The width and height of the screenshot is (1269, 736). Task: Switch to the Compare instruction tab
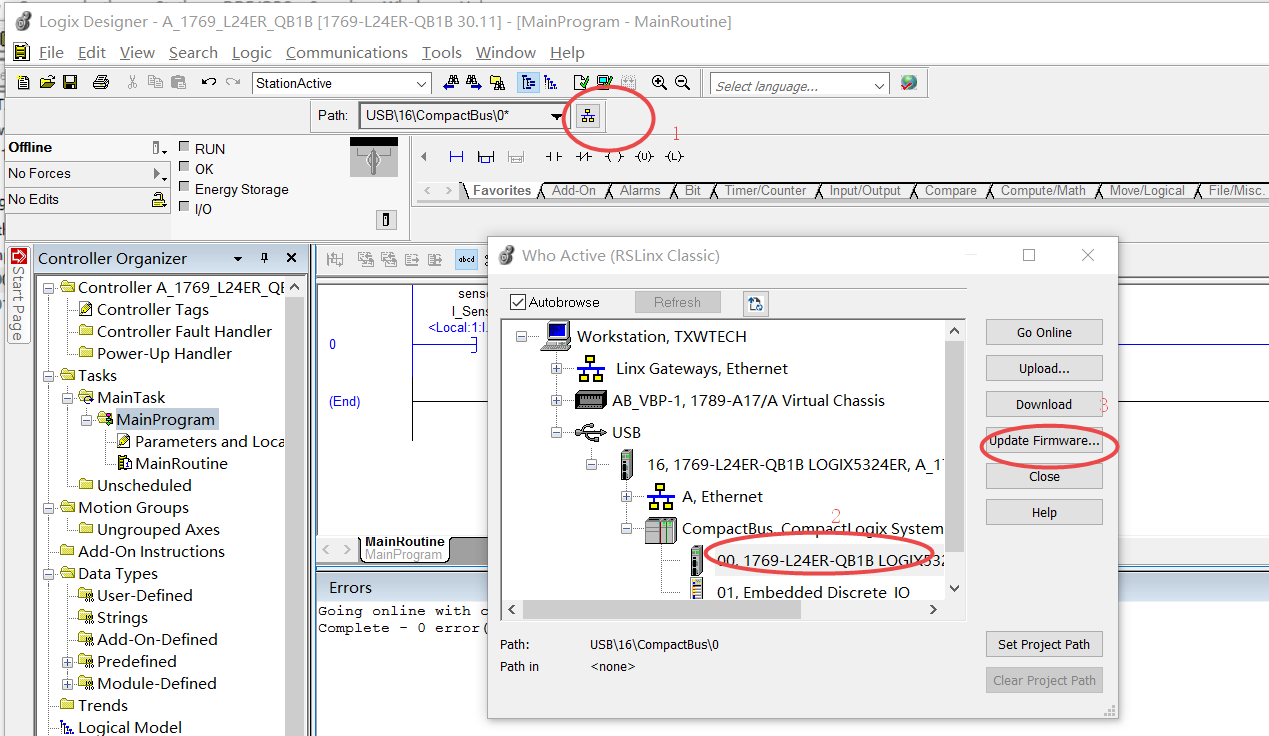tap(950, 190)
